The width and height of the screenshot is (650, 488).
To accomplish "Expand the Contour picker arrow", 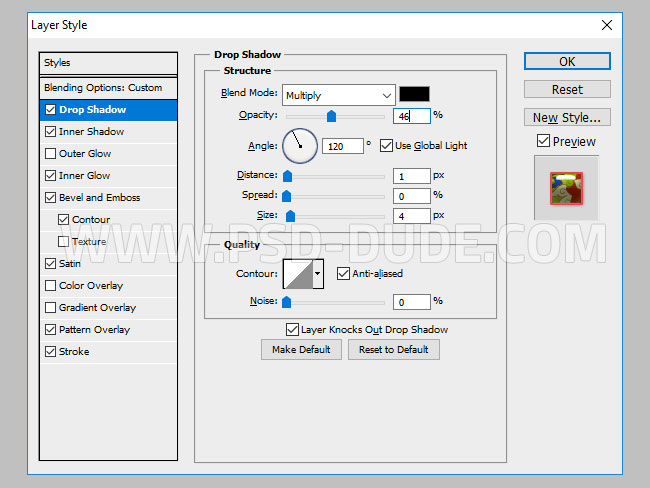I will tap(319, 273).
